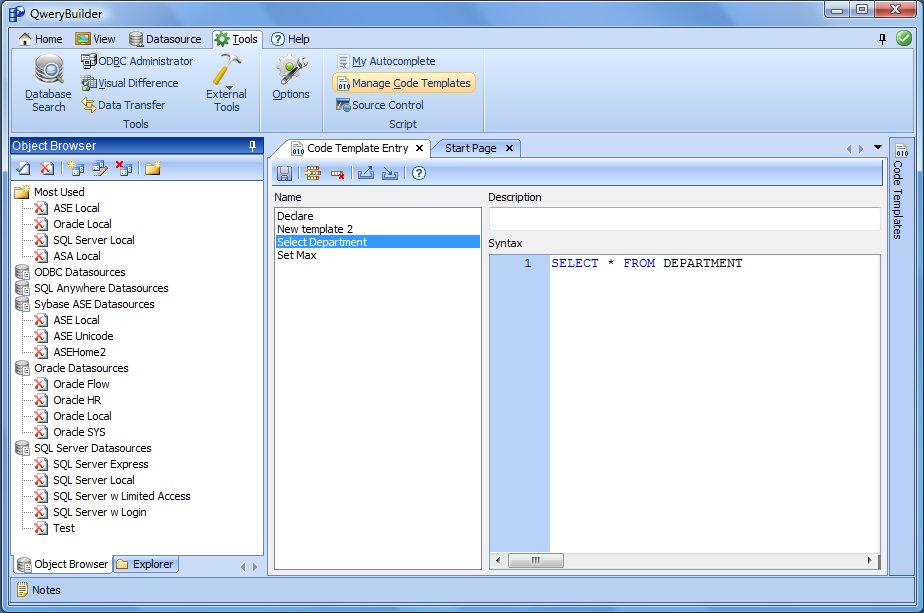The image size is (924, 613).
Task: Click new folder icon in Object Browser toolbar
Action: click(153, 169)
